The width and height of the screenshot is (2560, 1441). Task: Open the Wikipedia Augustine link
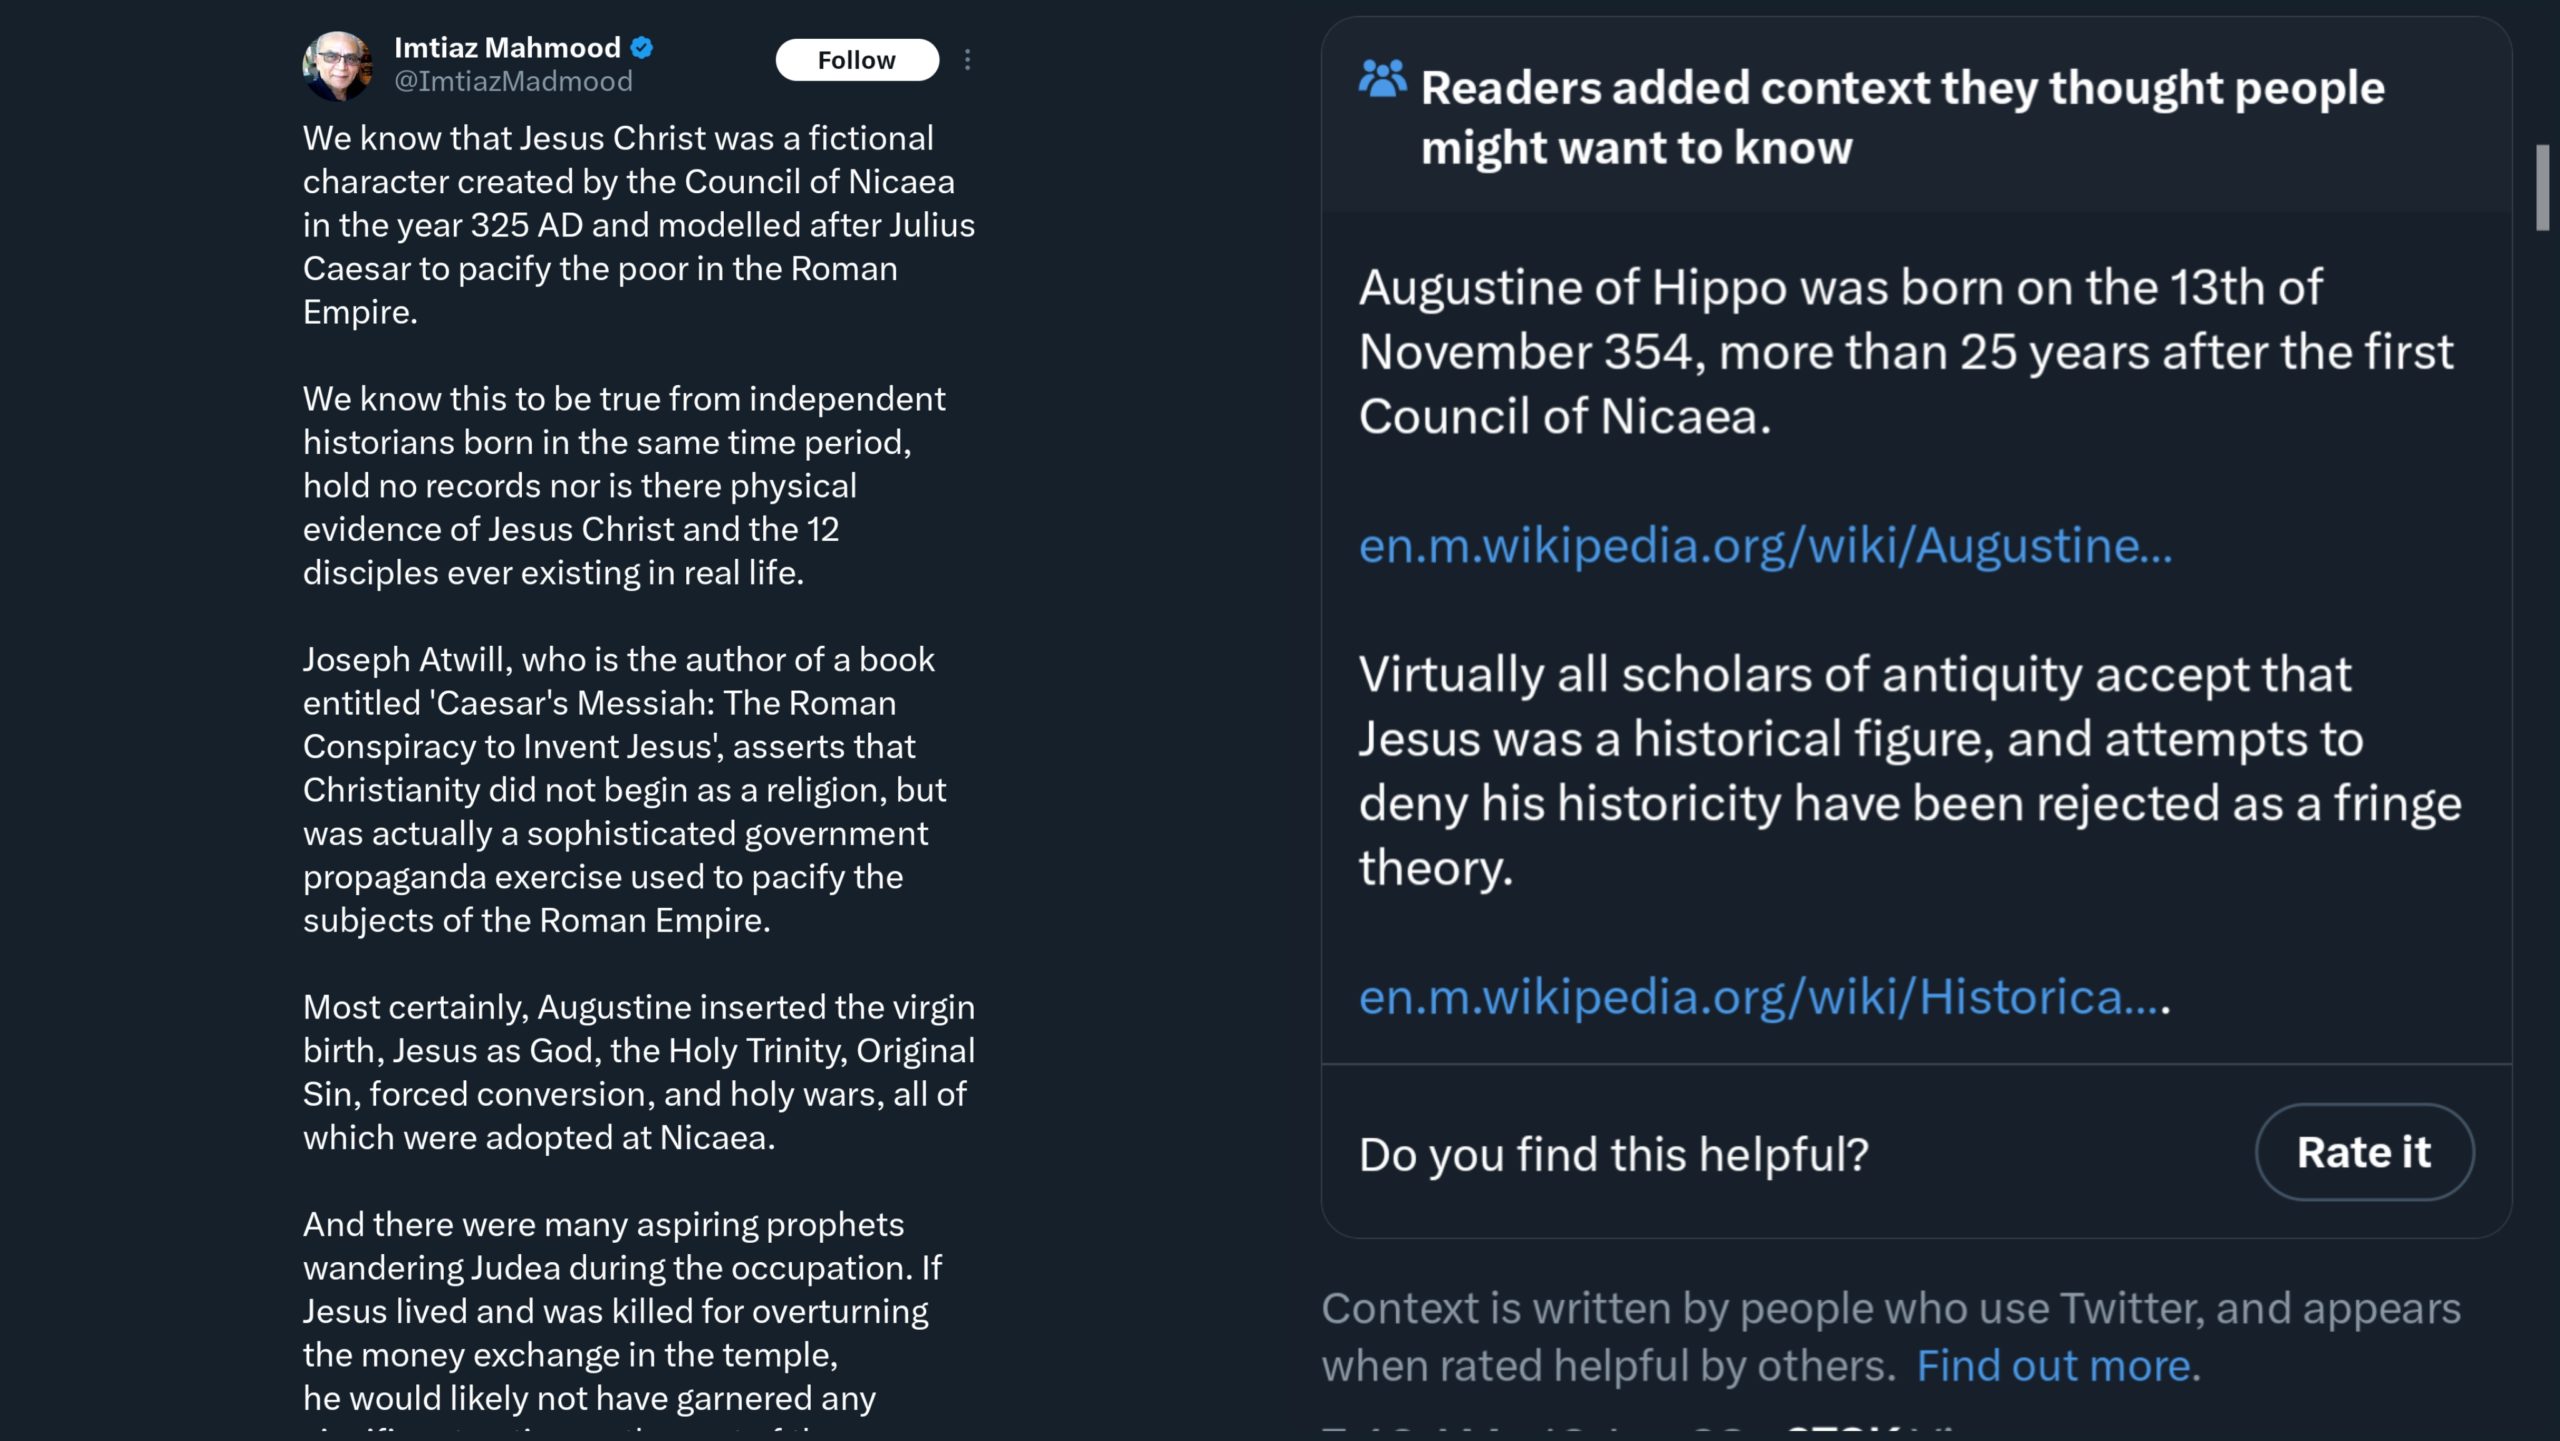(x=1765, y=546)
